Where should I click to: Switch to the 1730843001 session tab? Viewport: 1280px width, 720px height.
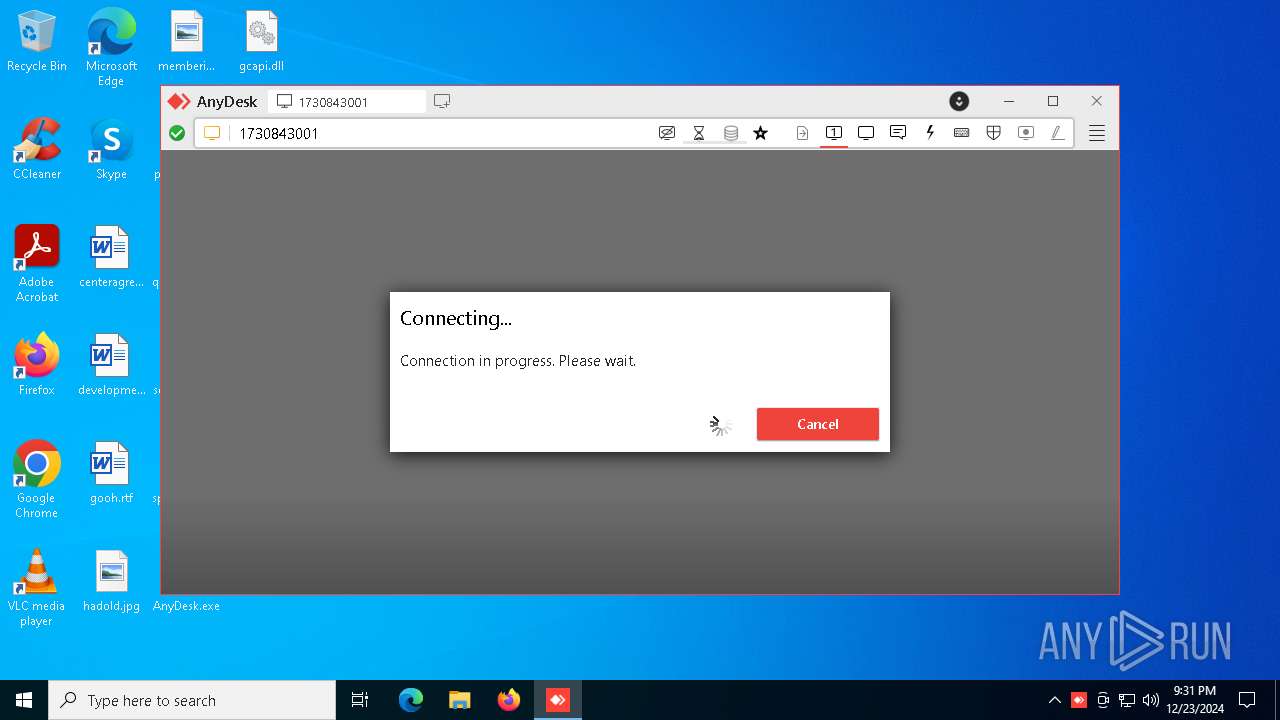(346, 102)
